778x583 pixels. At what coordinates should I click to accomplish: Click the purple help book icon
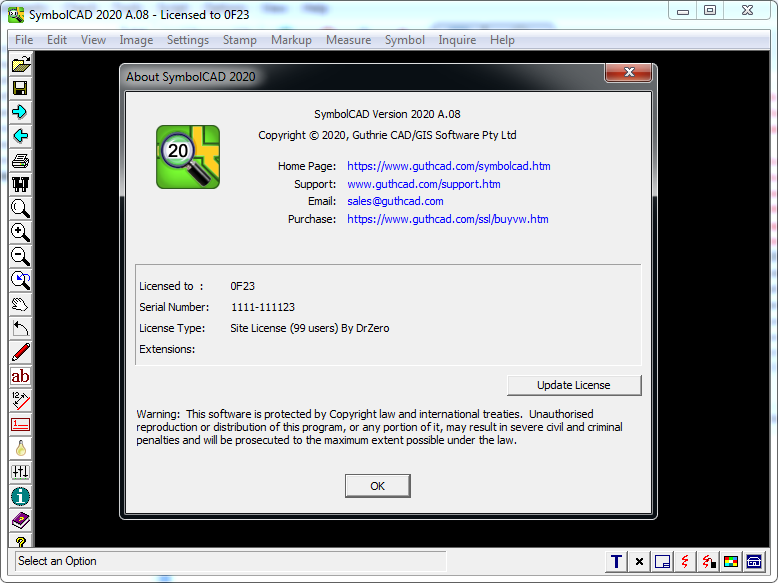(21, 520)
